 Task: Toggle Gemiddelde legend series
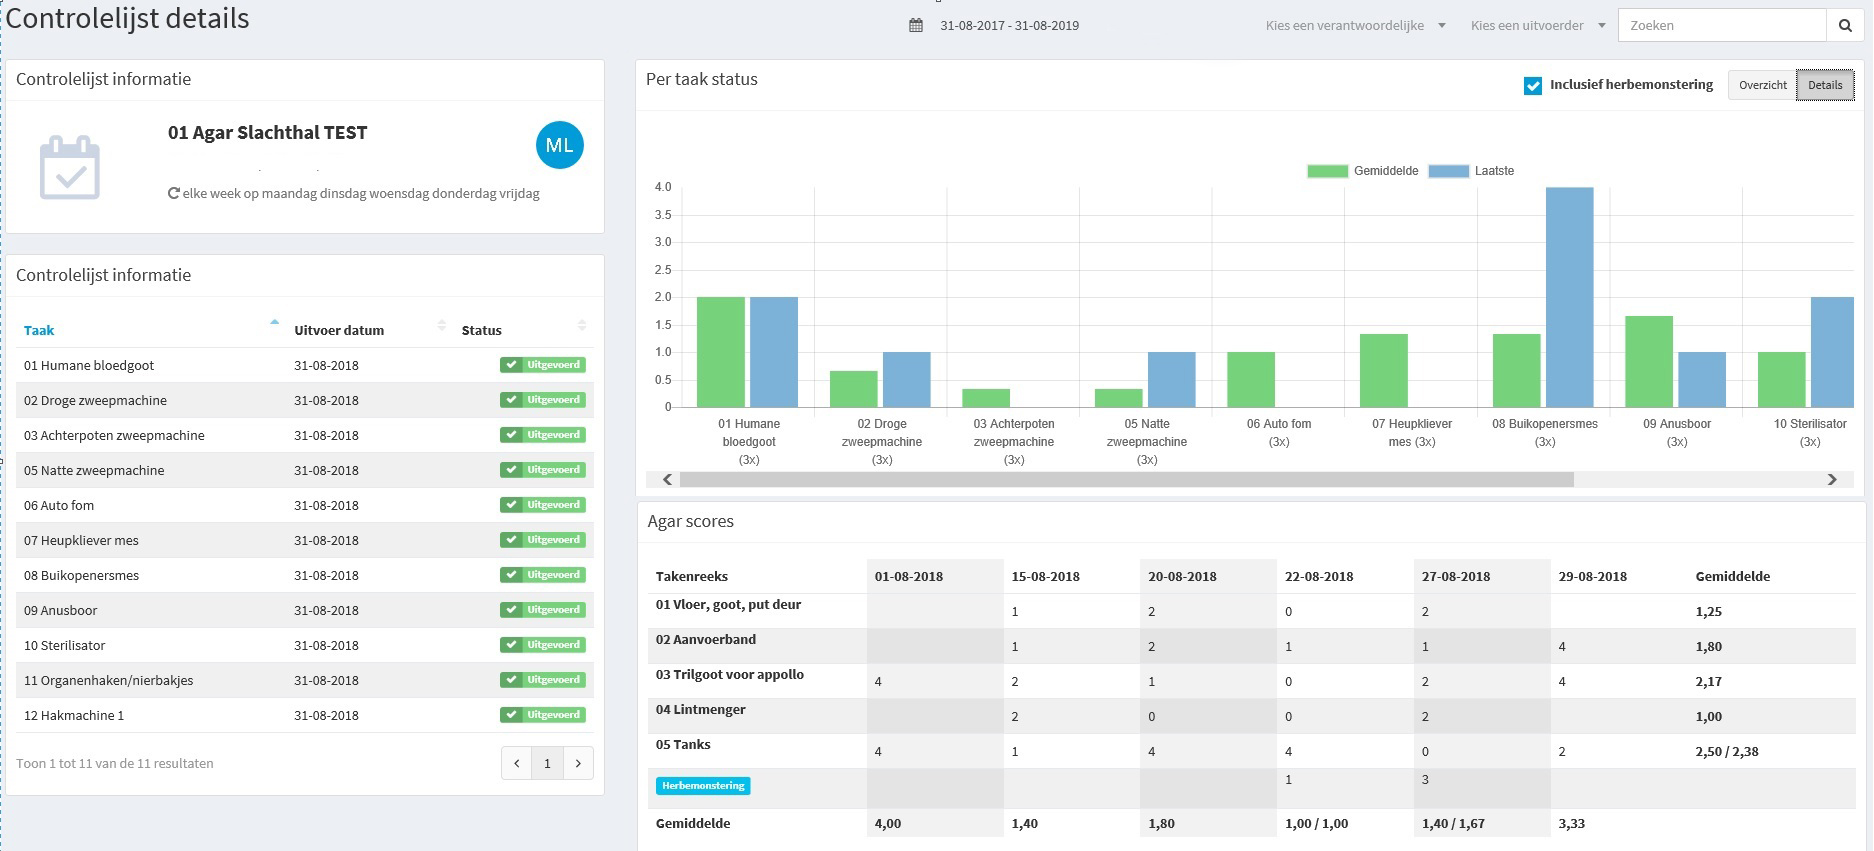pyautogui.click(x=1363, y=171)
